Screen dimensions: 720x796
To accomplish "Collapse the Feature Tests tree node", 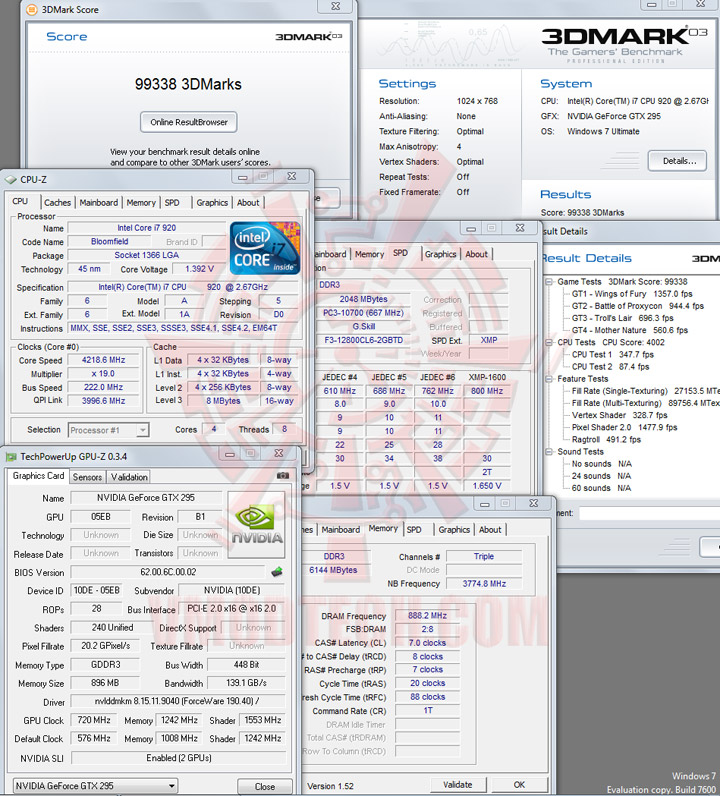I will point(549,379).
